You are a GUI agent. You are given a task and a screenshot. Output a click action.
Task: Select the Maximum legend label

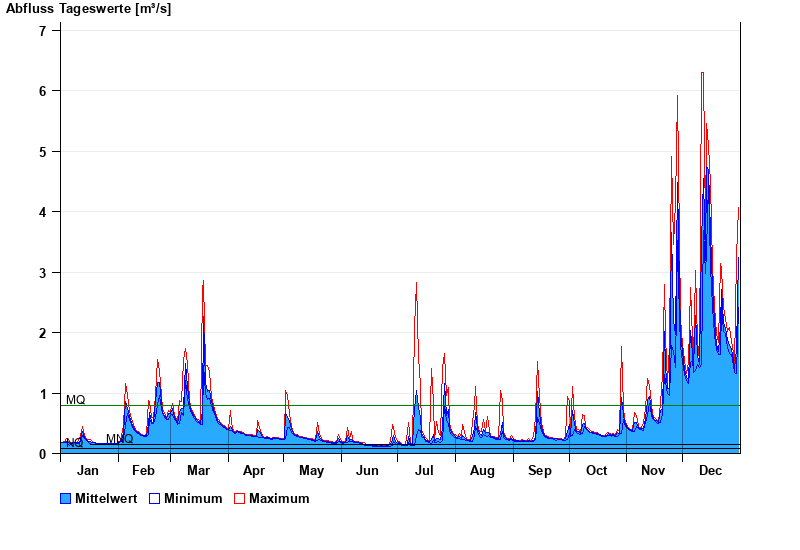[279, 499]
